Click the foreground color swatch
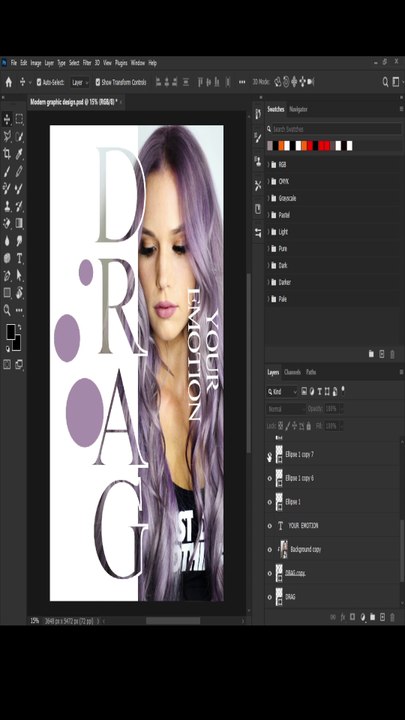405x720 pixels. 10,332
